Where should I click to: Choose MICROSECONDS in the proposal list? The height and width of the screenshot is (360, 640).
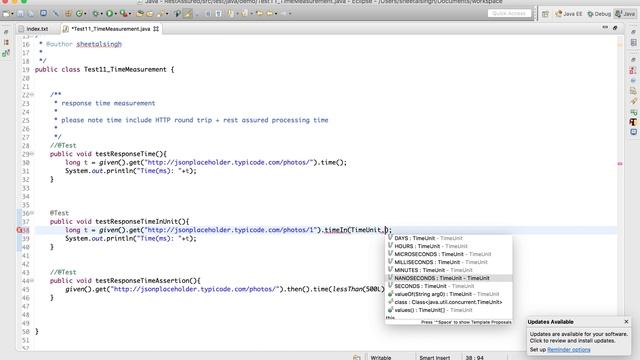449,254
